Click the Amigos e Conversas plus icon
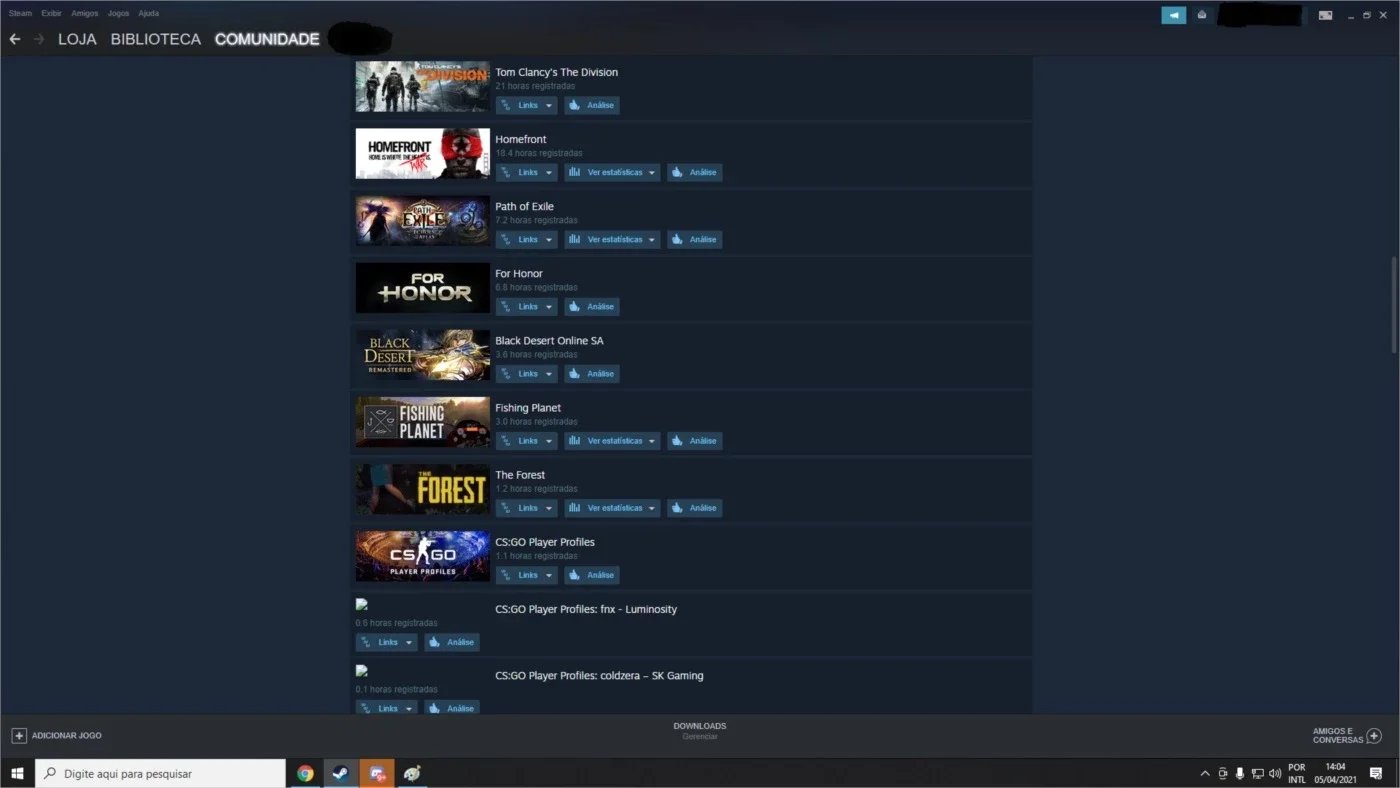The width and height of the screenshot is (1400, 788). pos(1374,735)
